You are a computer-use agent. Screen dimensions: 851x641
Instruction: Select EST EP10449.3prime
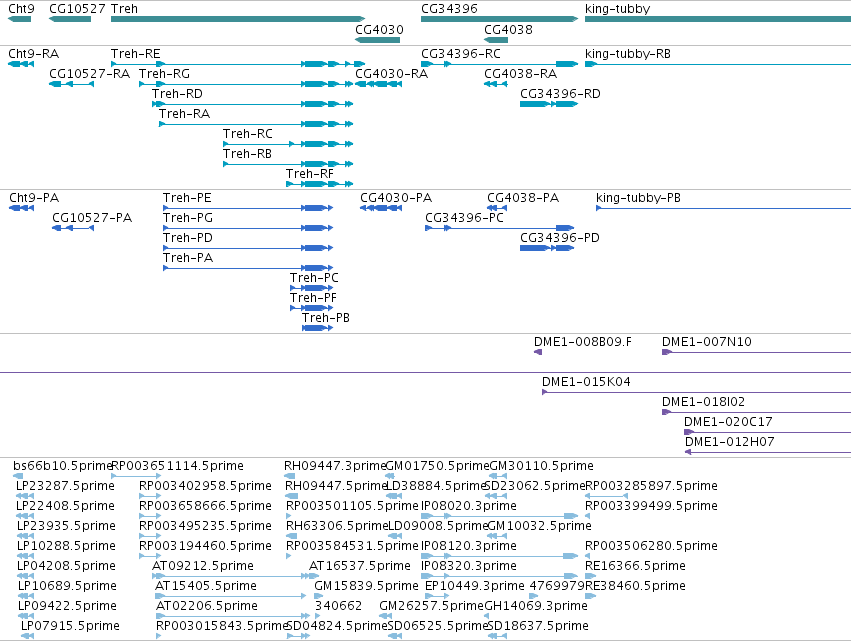coord(437,596)
